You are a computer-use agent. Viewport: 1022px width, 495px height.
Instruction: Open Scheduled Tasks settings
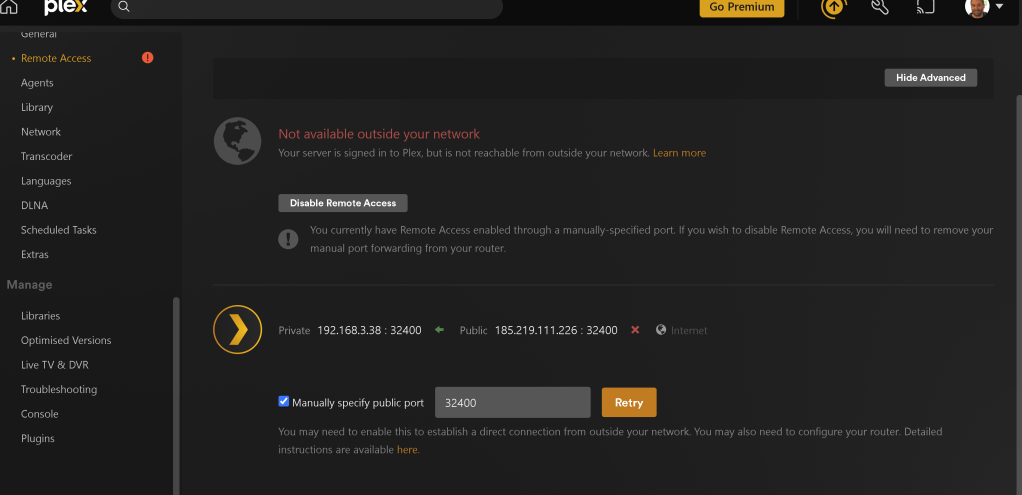coord(59,230)
